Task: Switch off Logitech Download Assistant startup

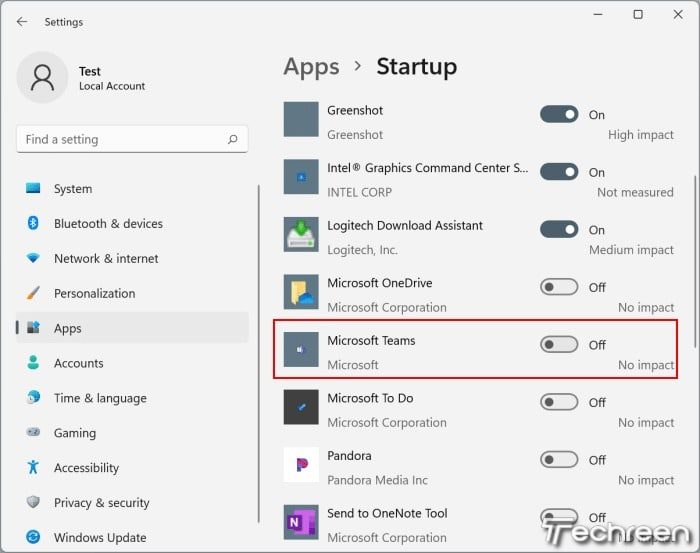Action: 559,229
